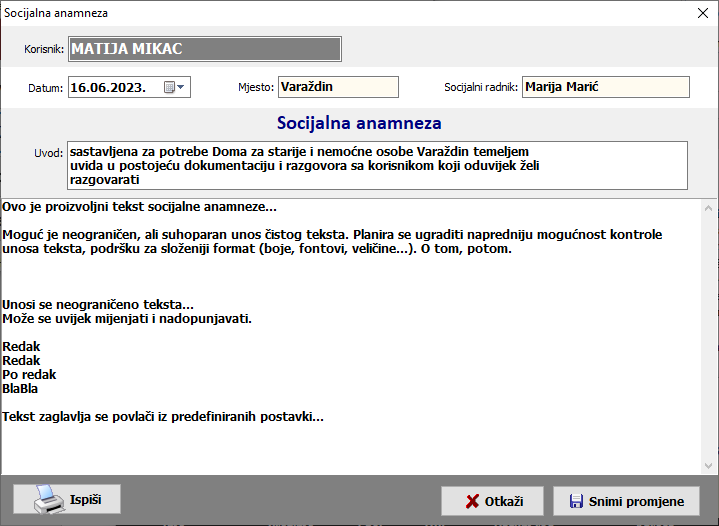Screen dimensions: 719x526
Task: Place cursor in the Uvod text box
Action: click(x=376, y=165)
